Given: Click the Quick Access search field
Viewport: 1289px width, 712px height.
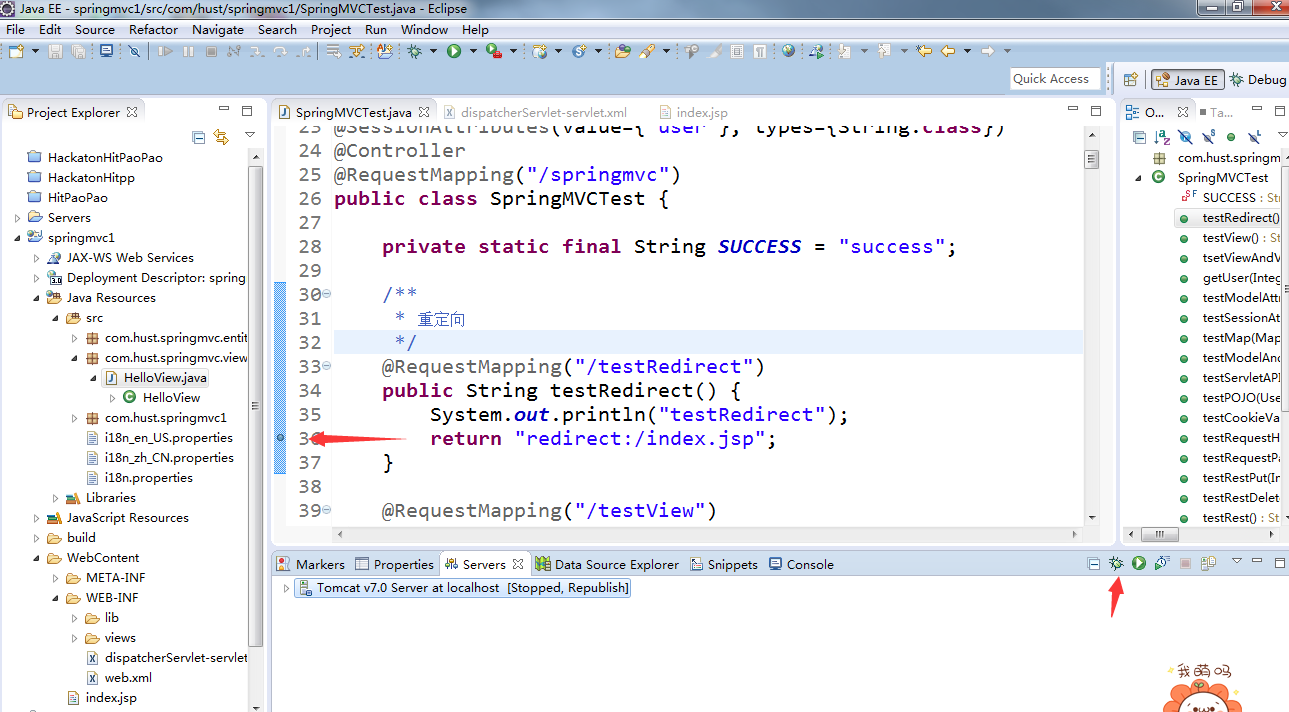Looking at the screenshot, I should [x=1054, y=79].
